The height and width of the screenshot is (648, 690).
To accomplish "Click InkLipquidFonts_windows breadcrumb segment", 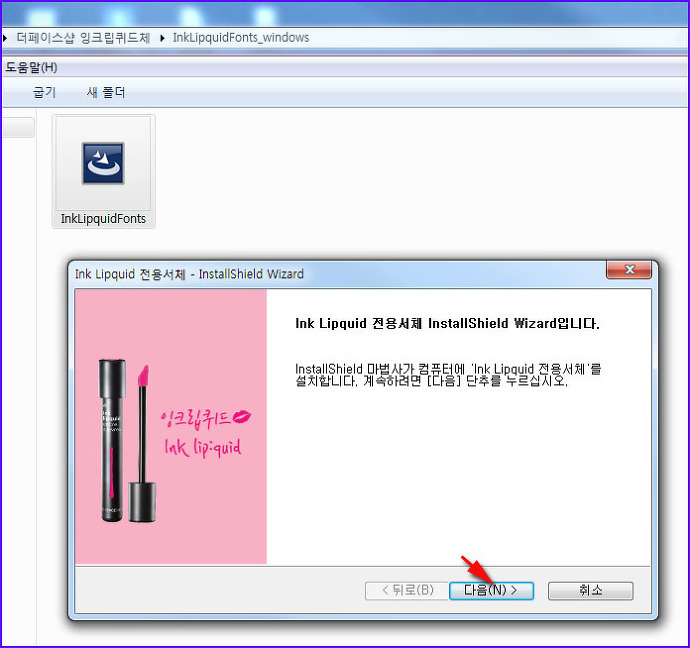I will coord(241,38).
